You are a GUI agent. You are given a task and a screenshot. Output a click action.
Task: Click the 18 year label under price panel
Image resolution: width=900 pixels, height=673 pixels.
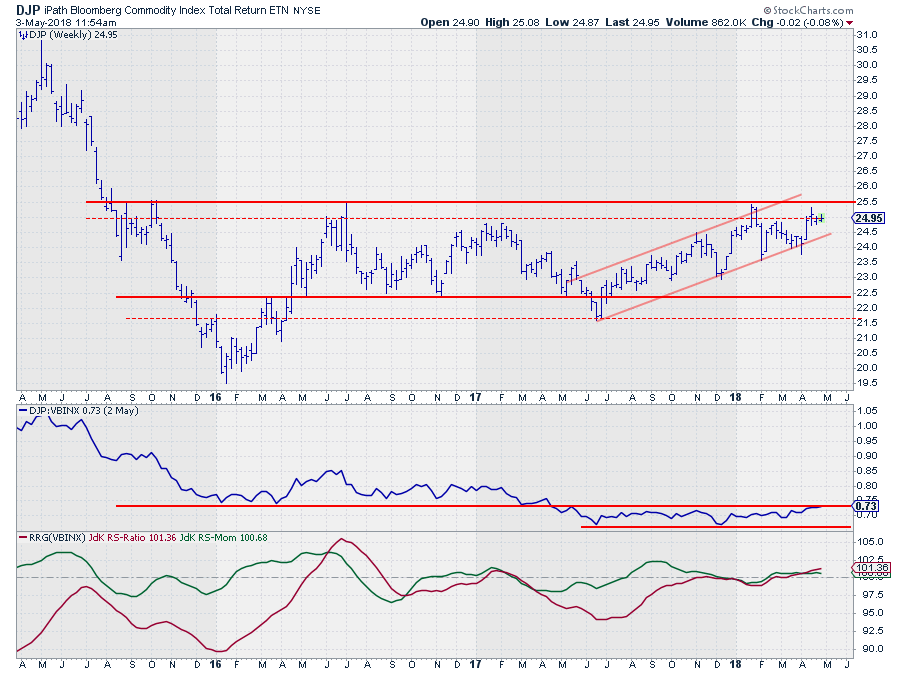pyautogui.click(x=735, y=397)
